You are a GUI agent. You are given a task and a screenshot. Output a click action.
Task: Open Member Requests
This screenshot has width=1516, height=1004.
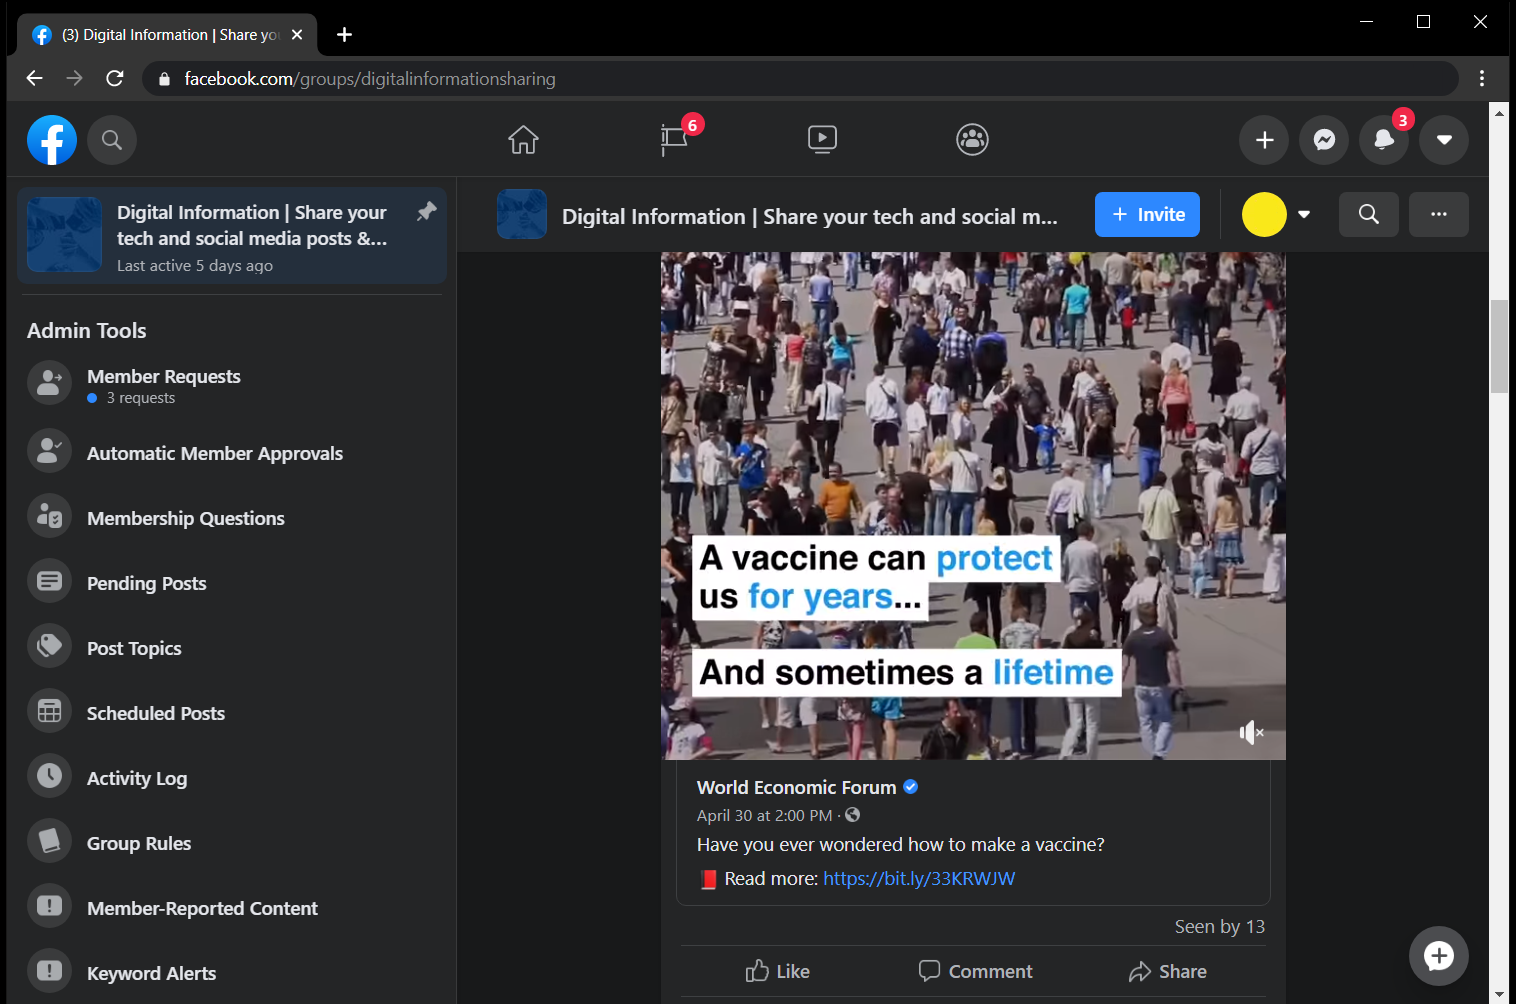(232, 386)
